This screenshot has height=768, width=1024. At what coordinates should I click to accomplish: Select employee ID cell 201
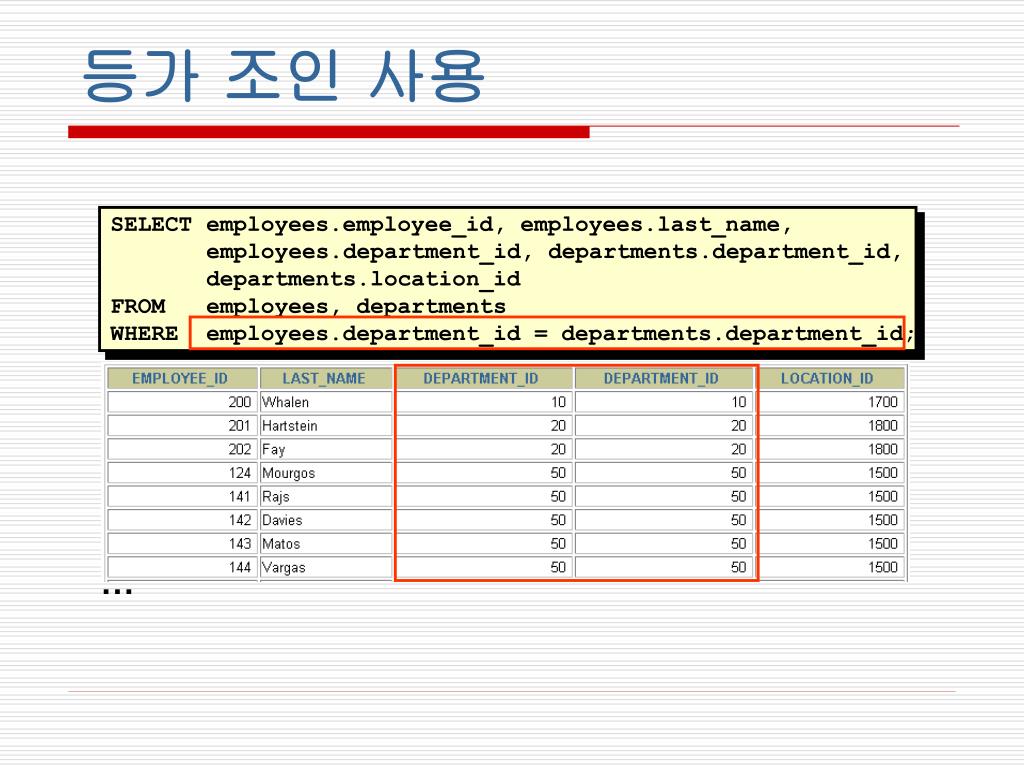pos(182,425)
